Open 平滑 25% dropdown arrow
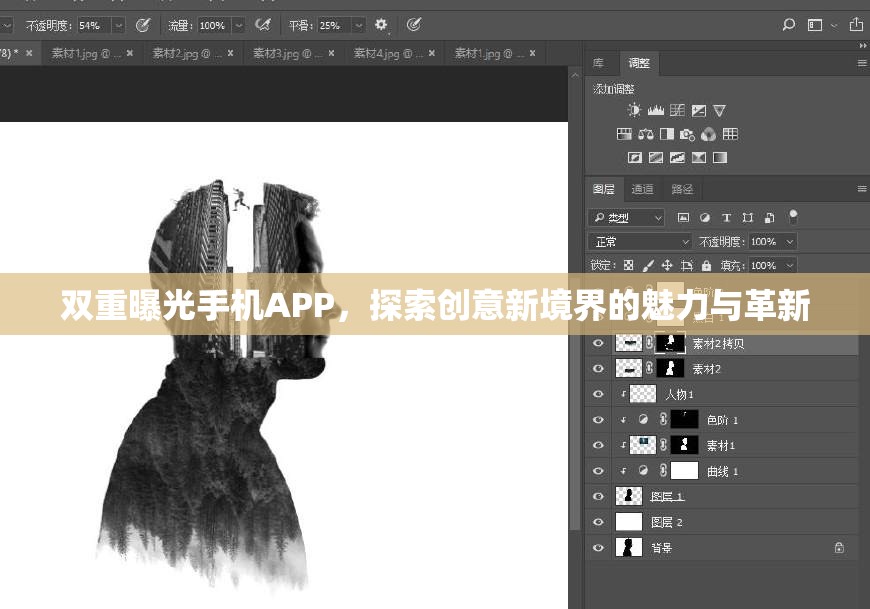Image resolution: width=870 pixels, height=609 pixels. tap(359, 26)
